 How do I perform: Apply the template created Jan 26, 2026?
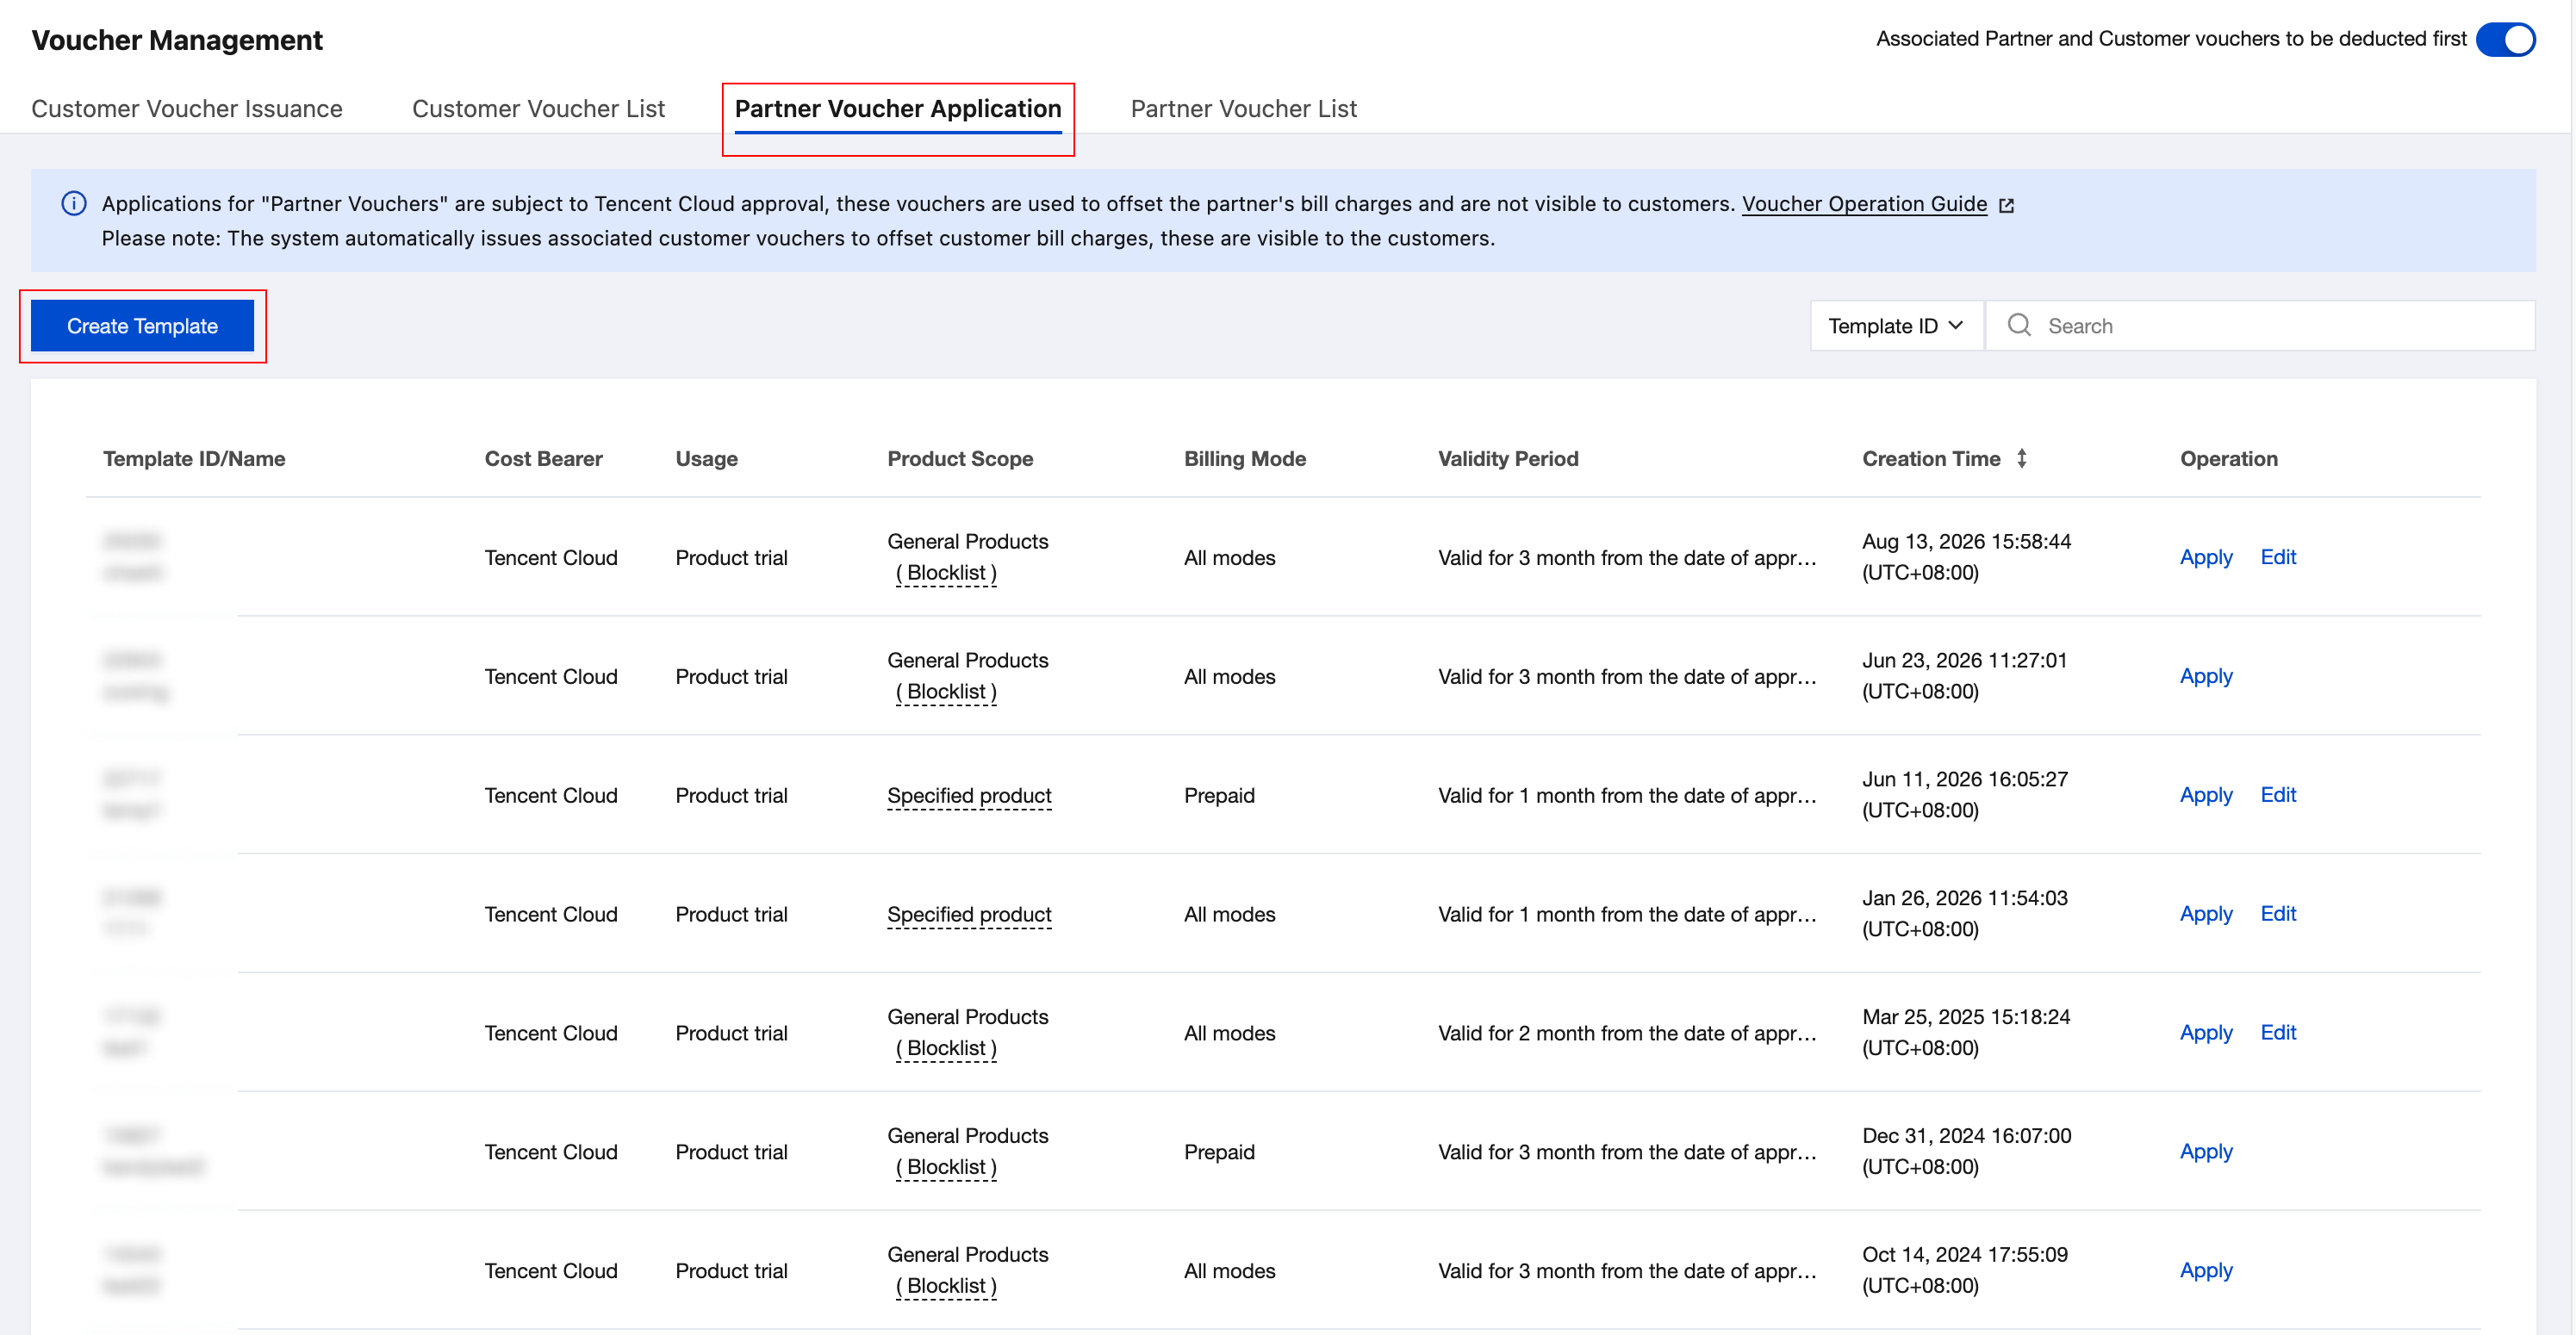(x=2206, y=914)
